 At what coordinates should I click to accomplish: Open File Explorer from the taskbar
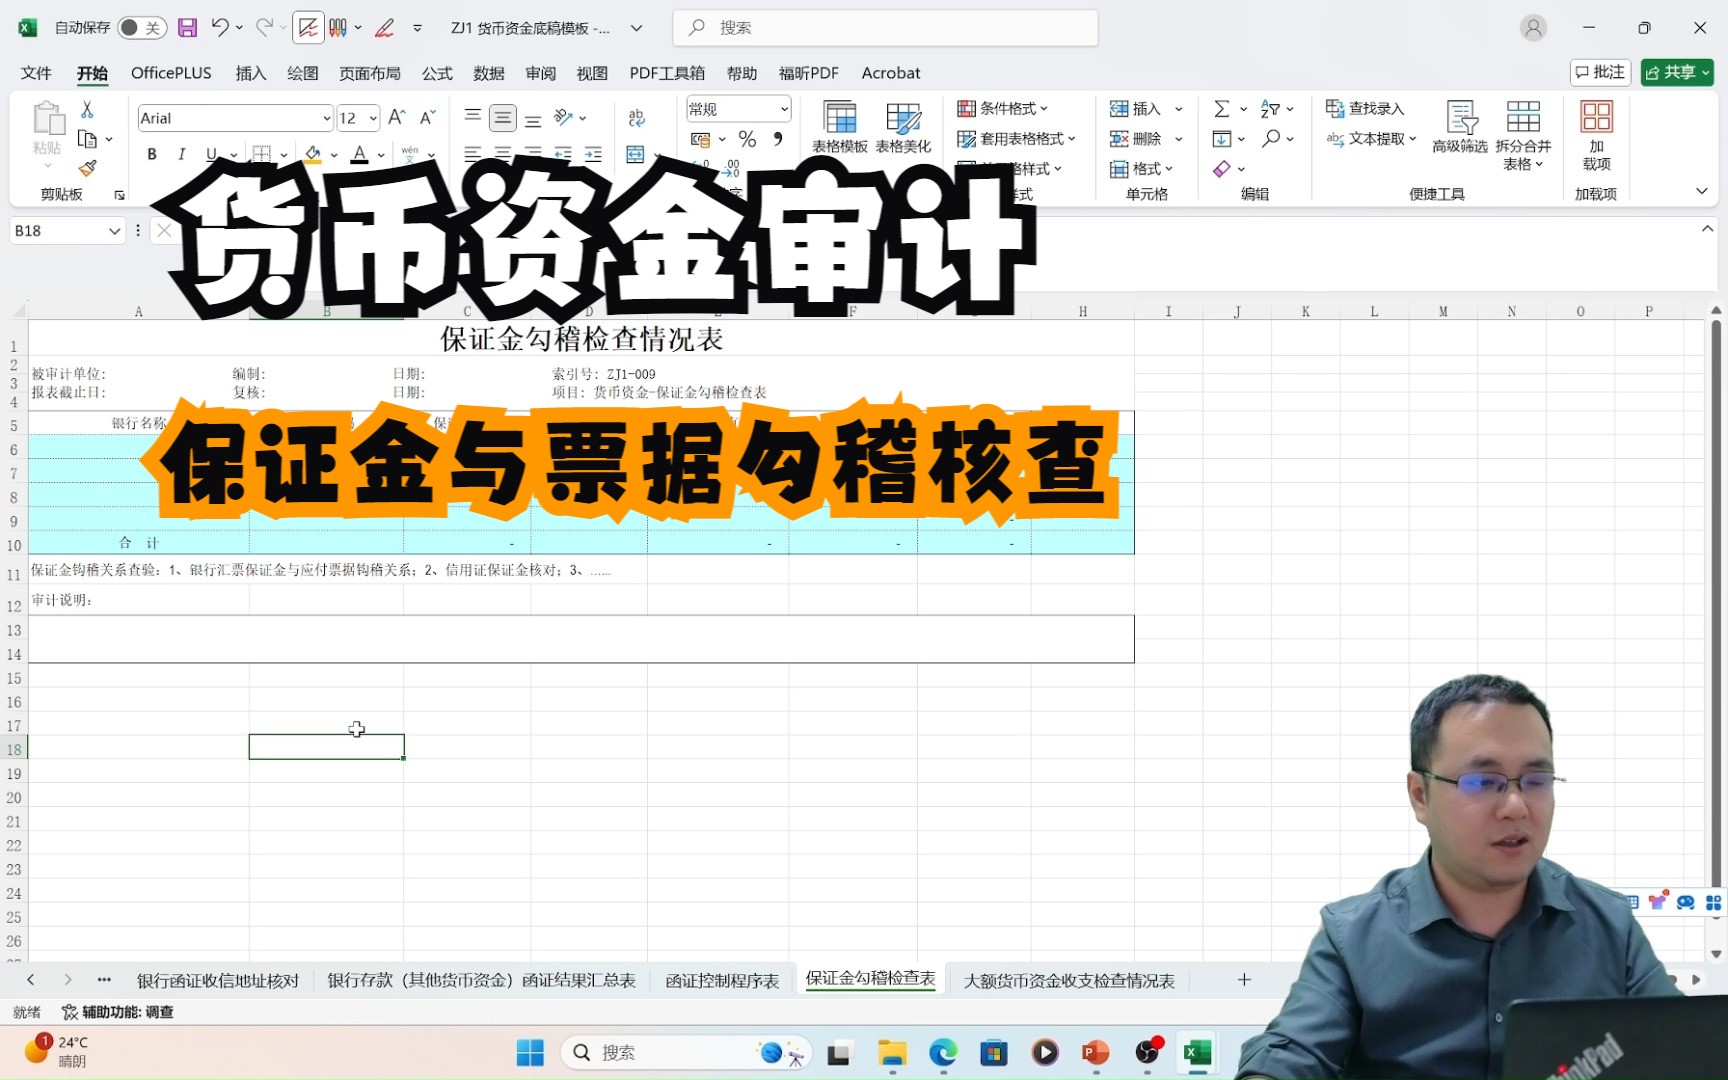click(892, 1053)
